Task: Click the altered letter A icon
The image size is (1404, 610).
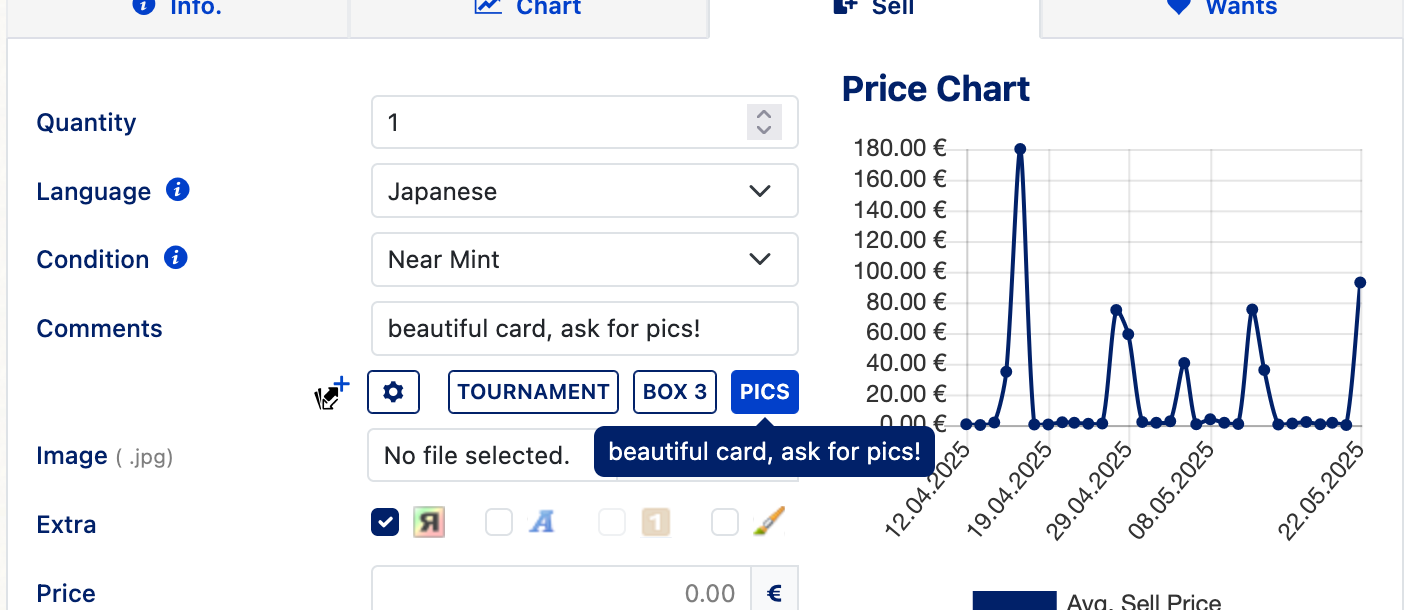Action: click(541, 521)
